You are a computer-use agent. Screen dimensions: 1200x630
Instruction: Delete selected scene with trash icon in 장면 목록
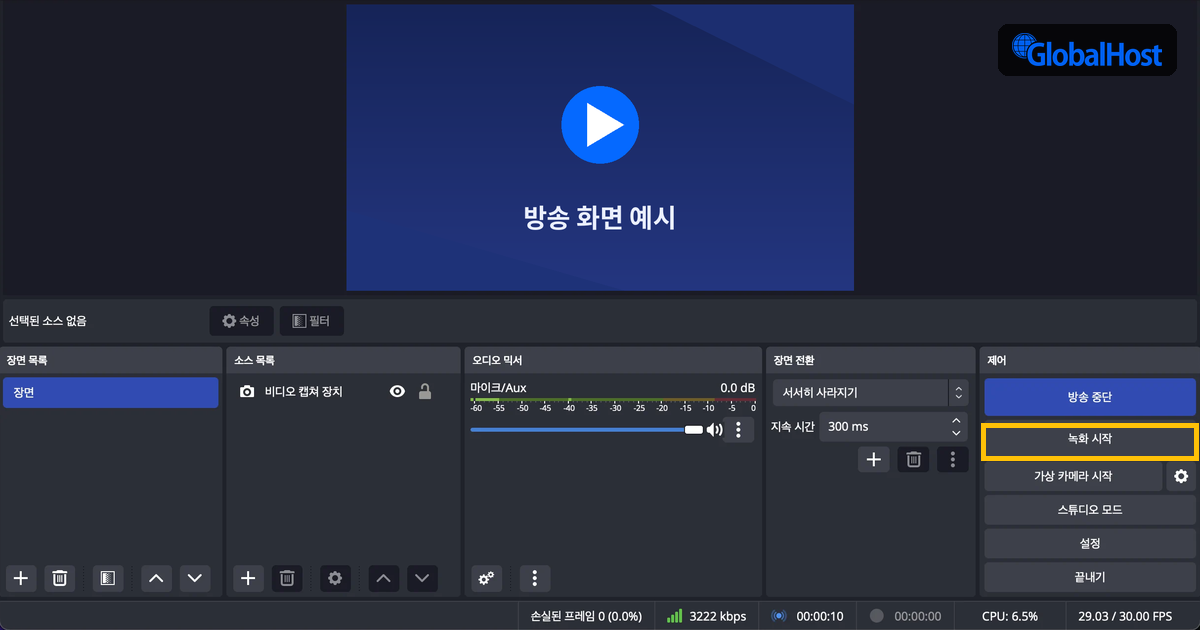60,578
